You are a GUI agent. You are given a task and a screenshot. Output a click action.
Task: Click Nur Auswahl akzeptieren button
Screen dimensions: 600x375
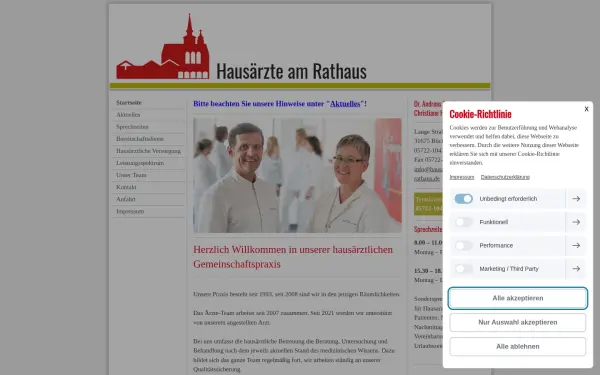click(x=518, y=322)
